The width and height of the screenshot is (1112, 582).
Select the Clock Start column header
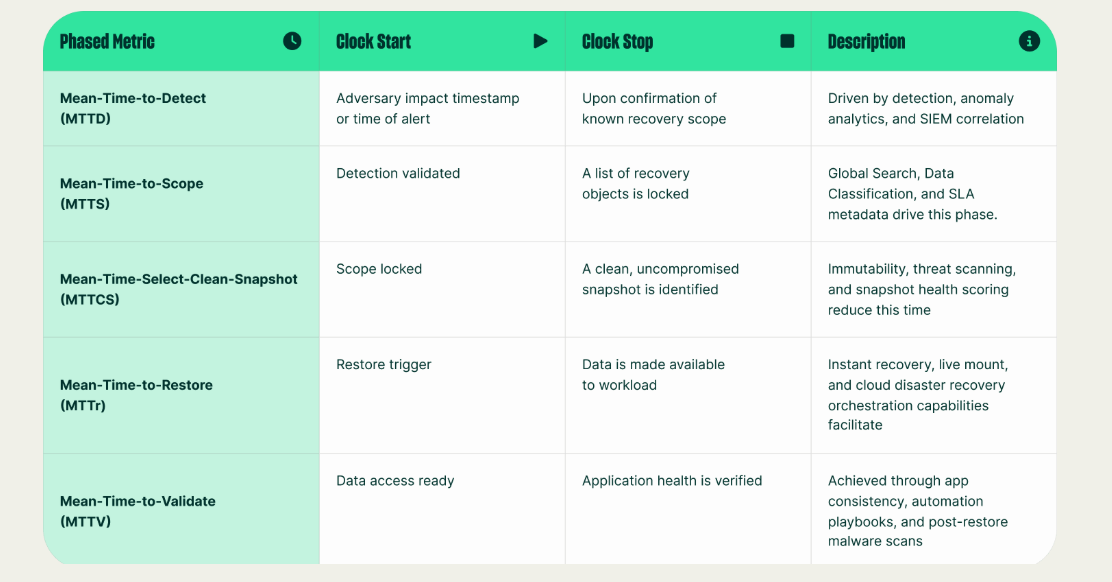(x=374, y=41)
